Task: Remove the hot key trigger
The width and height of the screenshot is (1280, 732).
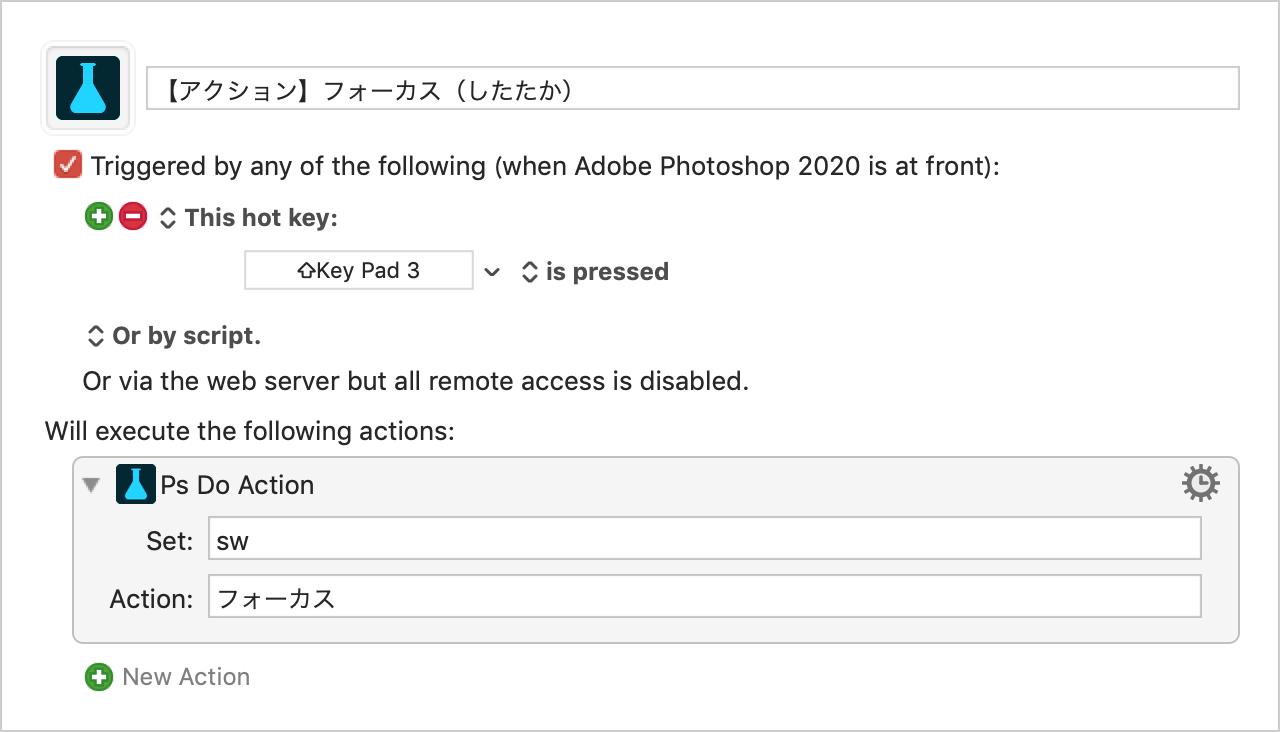Action: point(133,216)
